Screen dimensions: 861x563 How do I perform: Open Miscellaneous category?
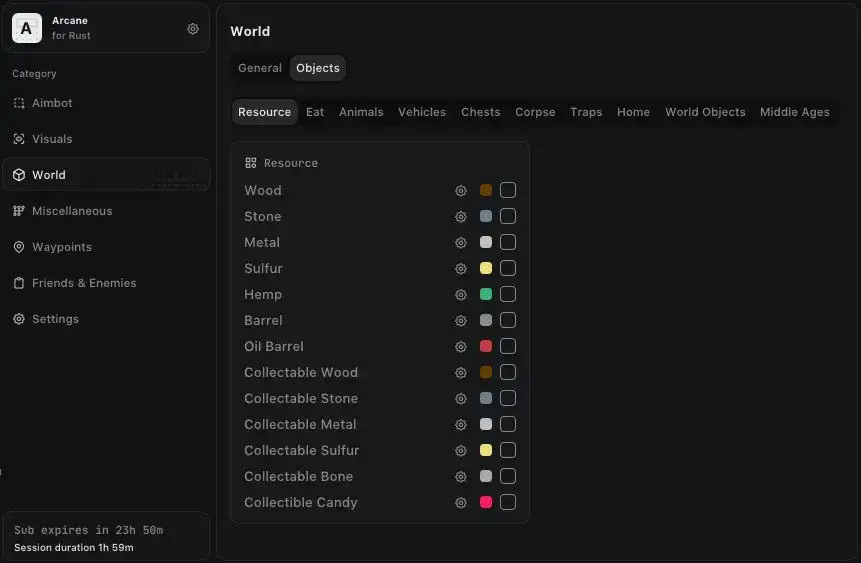(71, 211)
